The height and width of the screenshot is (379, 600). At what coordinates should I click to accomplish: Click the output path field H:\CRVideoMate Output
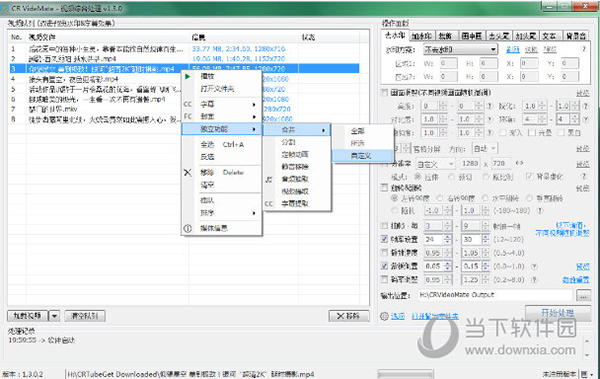pos(495,295)
